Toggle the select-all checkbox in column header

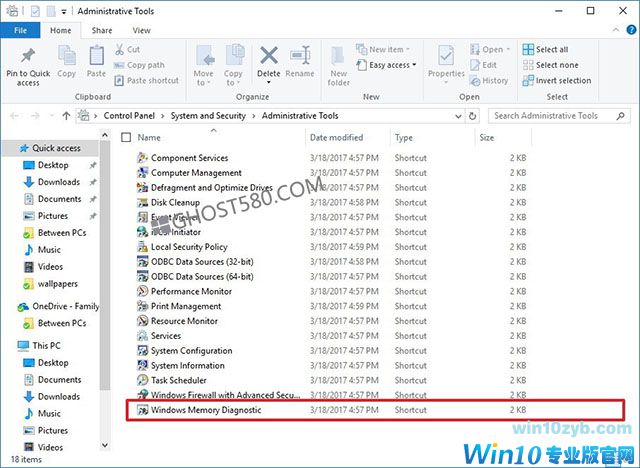point(125,137)
